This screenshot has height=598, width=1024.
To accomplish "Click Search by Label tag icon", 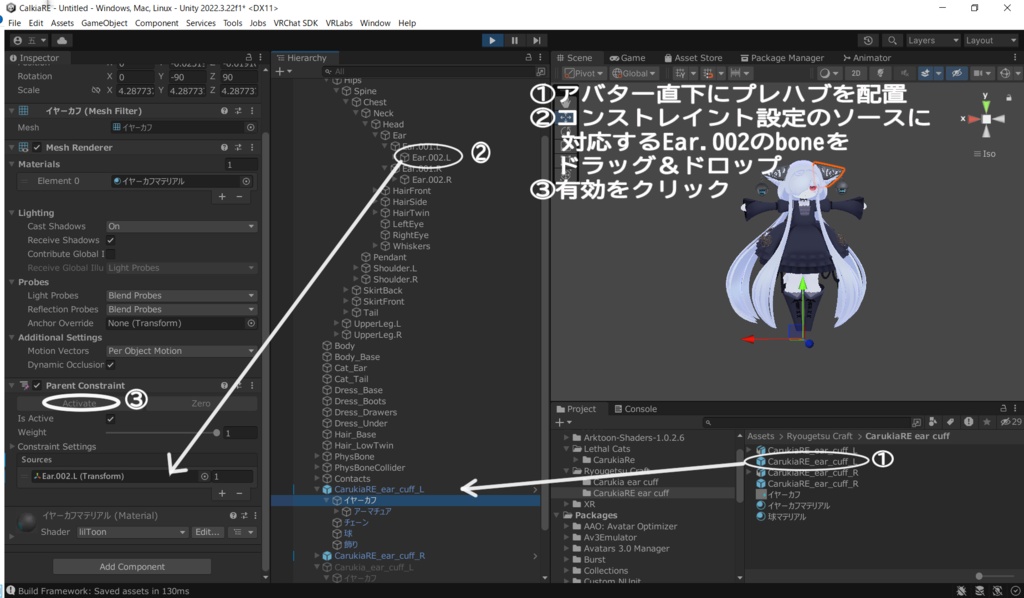I will pos(950,422).
